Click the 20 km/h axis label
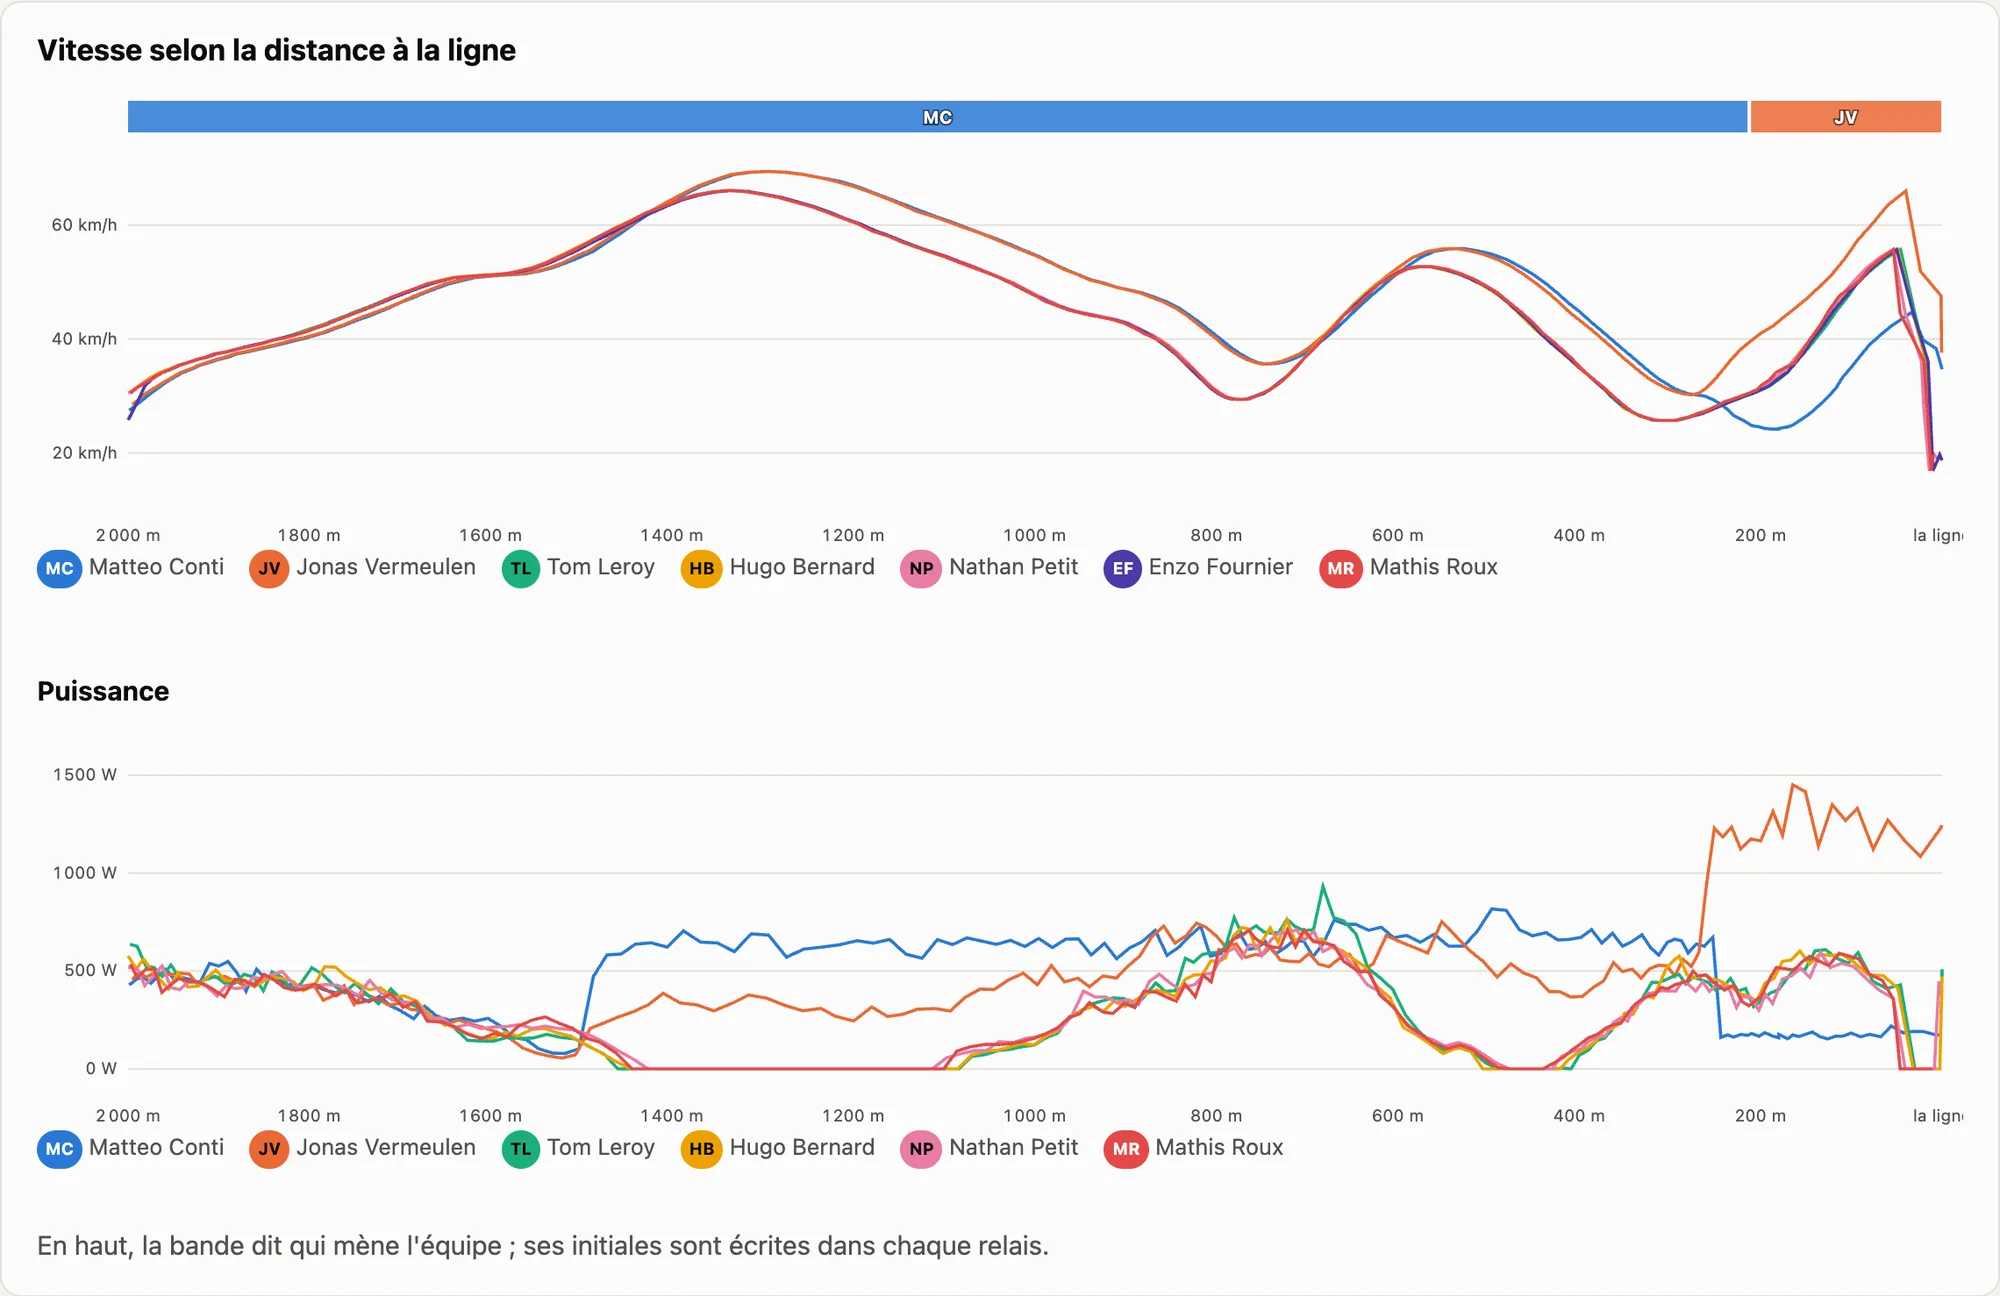Viewport: 2000px width, 1296px height. 84,453
